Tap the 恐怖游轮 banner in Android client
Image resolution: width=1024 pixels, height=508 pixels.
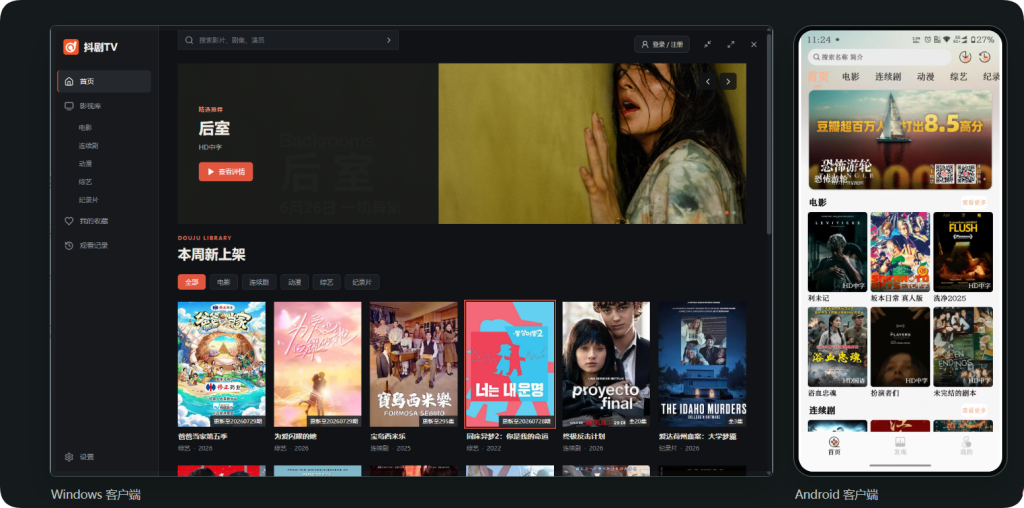pos(900,140)
